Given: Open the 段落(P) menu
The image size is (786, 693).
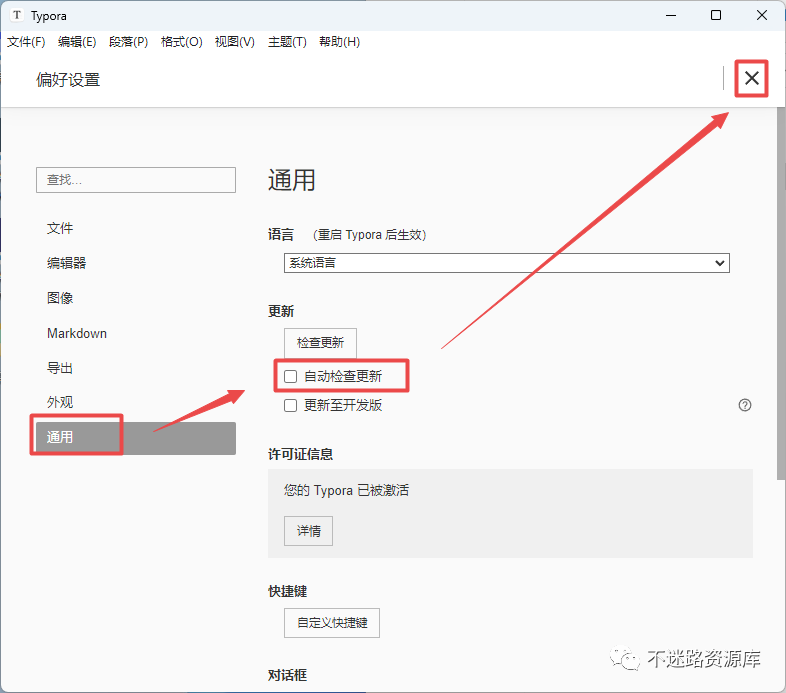Looking at the screenshot, I should pyautogui.click(x=128, y=42).
